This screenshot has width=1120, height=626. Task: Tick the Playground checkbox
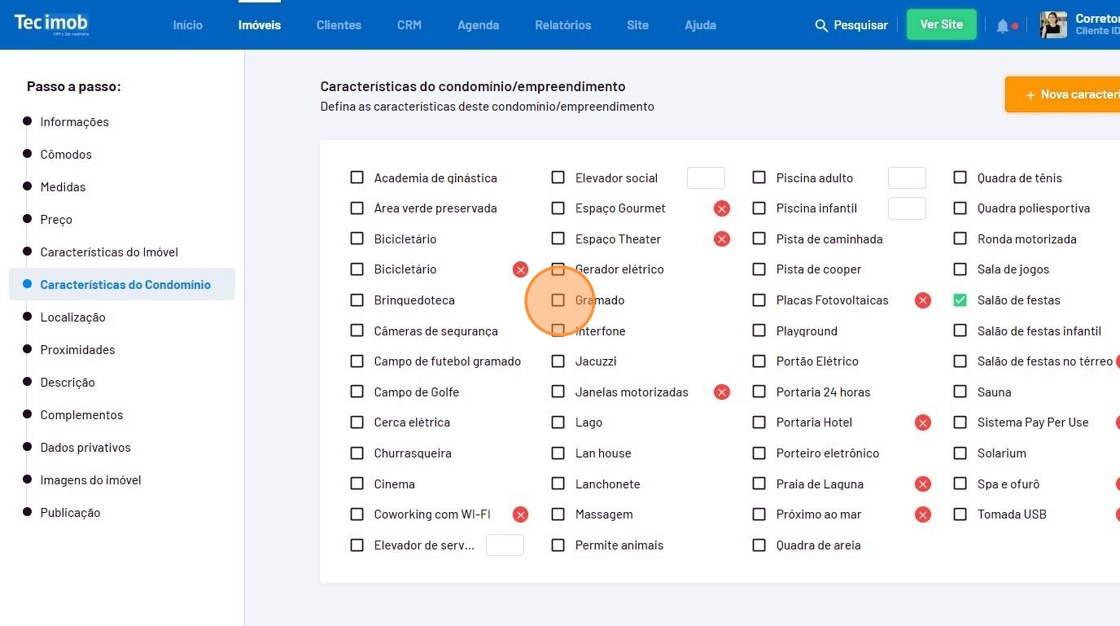pos(759,331)
